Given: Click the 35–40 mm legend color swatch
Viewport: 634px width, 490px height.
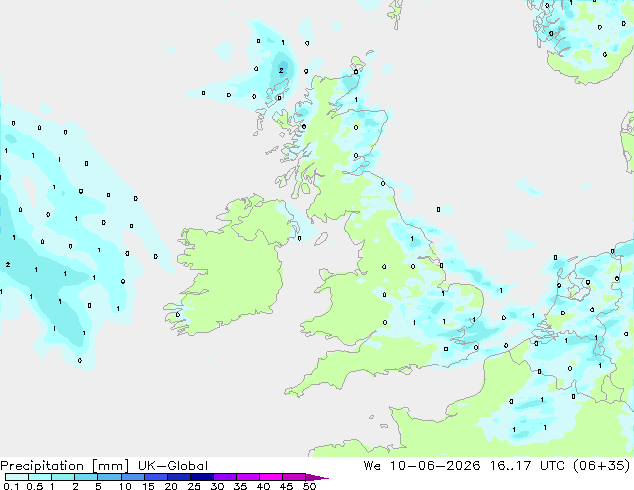Looking at the screenshot, I should coord(248,477).
